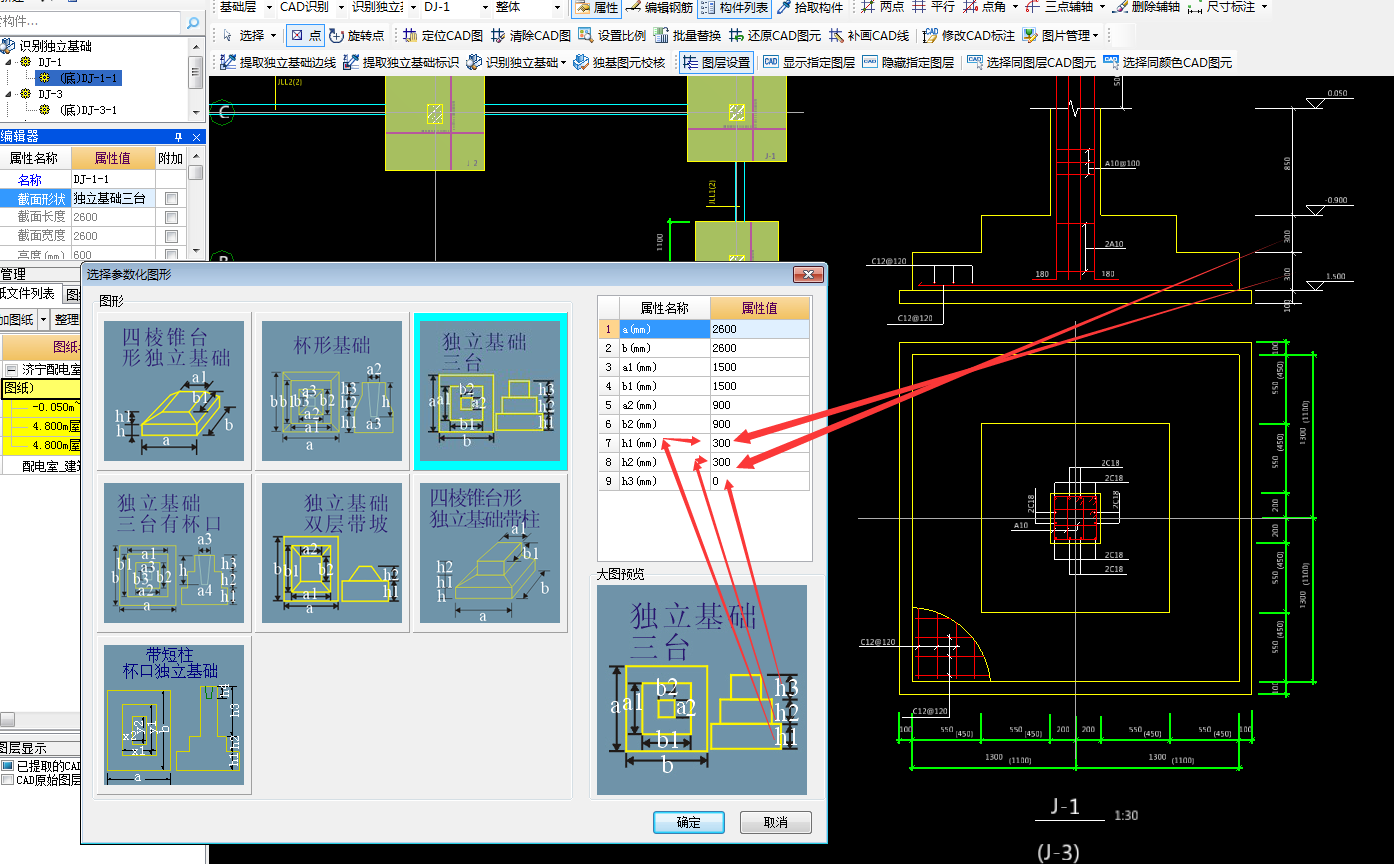Click 提取独立基础边线 extract foundation edges

coord(277,63)
